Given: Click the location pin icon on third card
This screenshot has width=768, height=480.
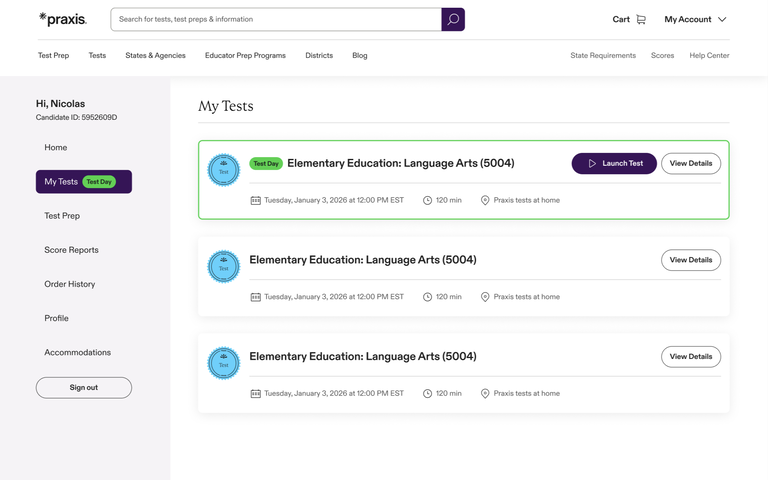Looking at the screenshot, I should (x=485, y=393).
